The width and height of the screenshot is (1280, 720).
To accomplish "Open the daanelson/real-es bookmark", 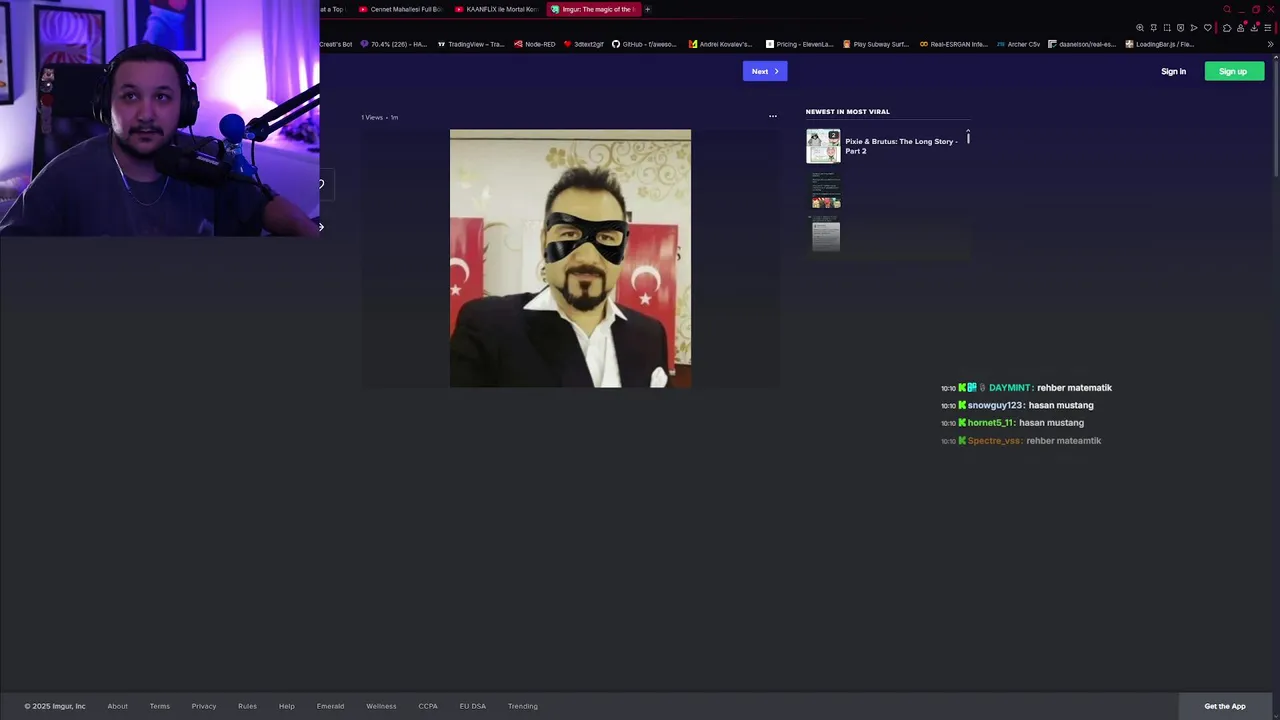I will [1082, 44].
